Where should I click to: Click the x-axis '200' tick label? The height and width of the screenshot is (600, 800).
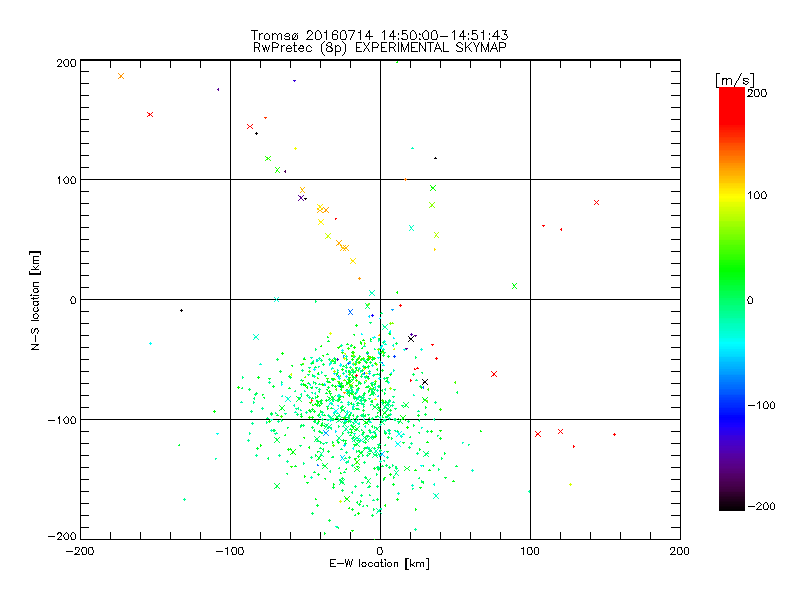point(680,551)
